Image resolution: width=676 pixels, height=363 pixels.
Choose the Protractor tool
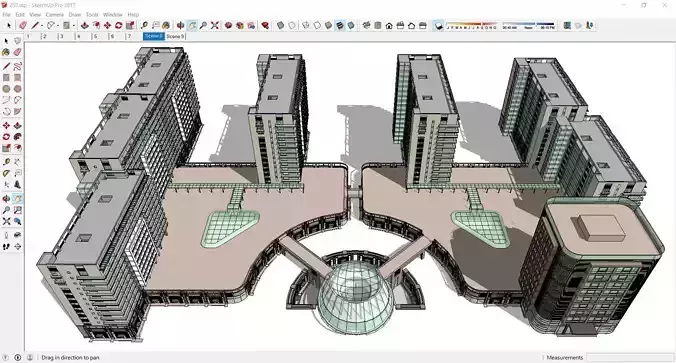[x=6, y=173]
